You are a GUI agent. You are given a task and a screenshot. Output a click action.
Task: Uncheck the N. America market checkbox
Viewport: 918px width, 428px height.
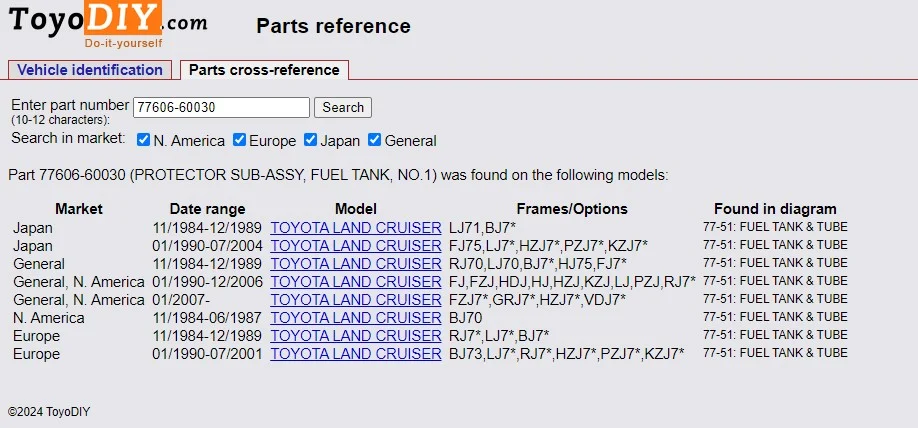point(144,140)
